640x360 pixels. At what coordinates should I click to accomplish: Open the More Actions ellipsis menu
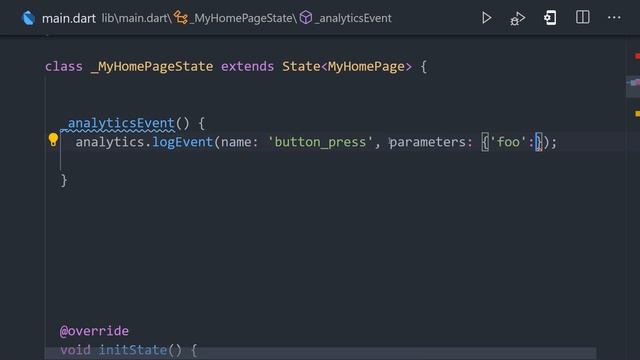click(x=614, y=18)
